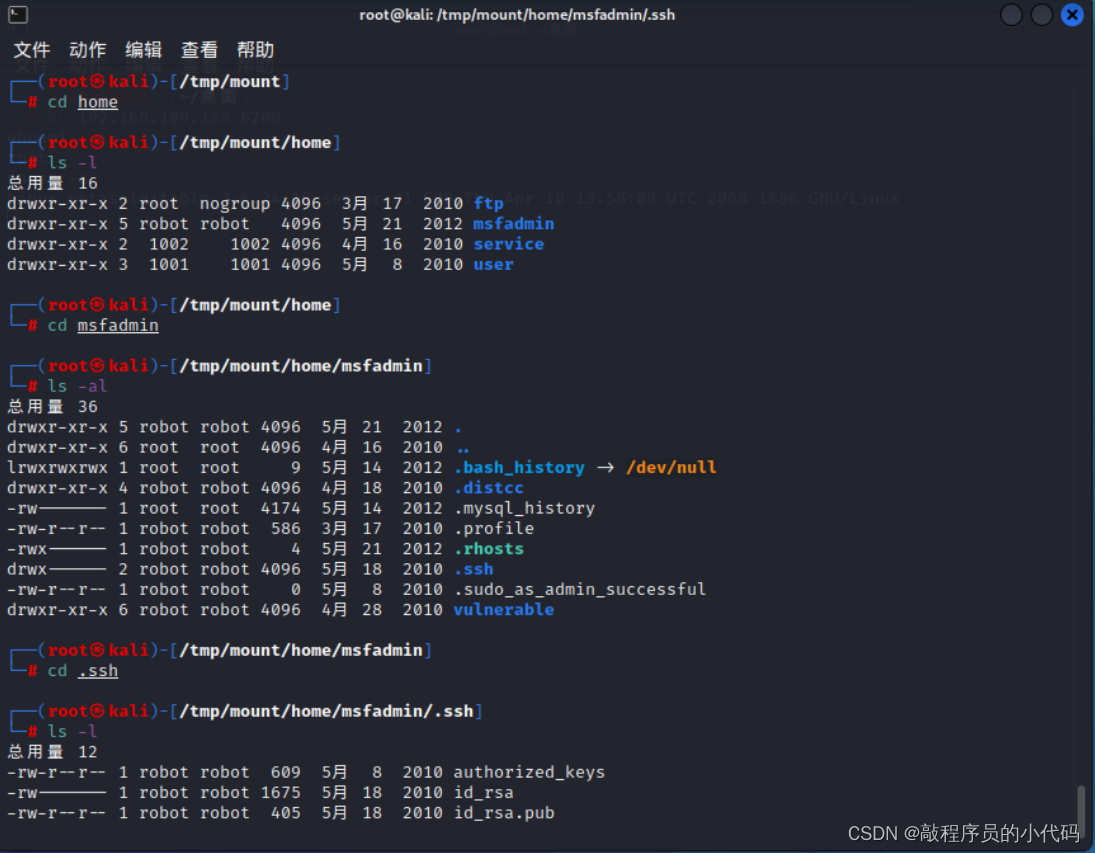Screen dimensions: 1095x853
Task: Click the green '.rhosts' filename
Action: coord(489,548)
